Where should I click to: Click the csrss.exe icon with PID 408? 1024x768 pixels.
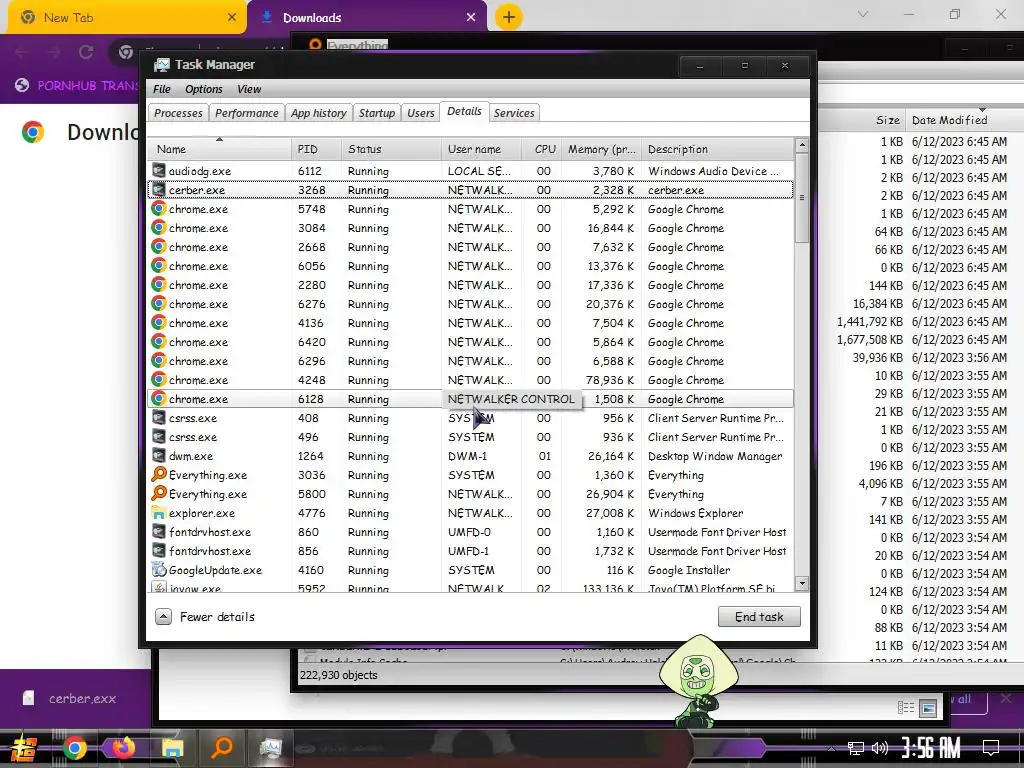click(x=158, y=418)
